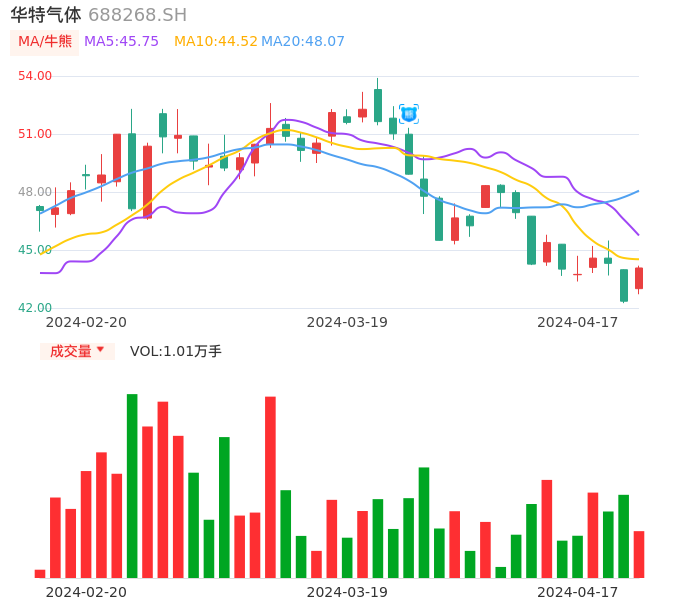Click the 42.00 price axis label
Screen dimensions: 686x606
click(x=35, y=308)
